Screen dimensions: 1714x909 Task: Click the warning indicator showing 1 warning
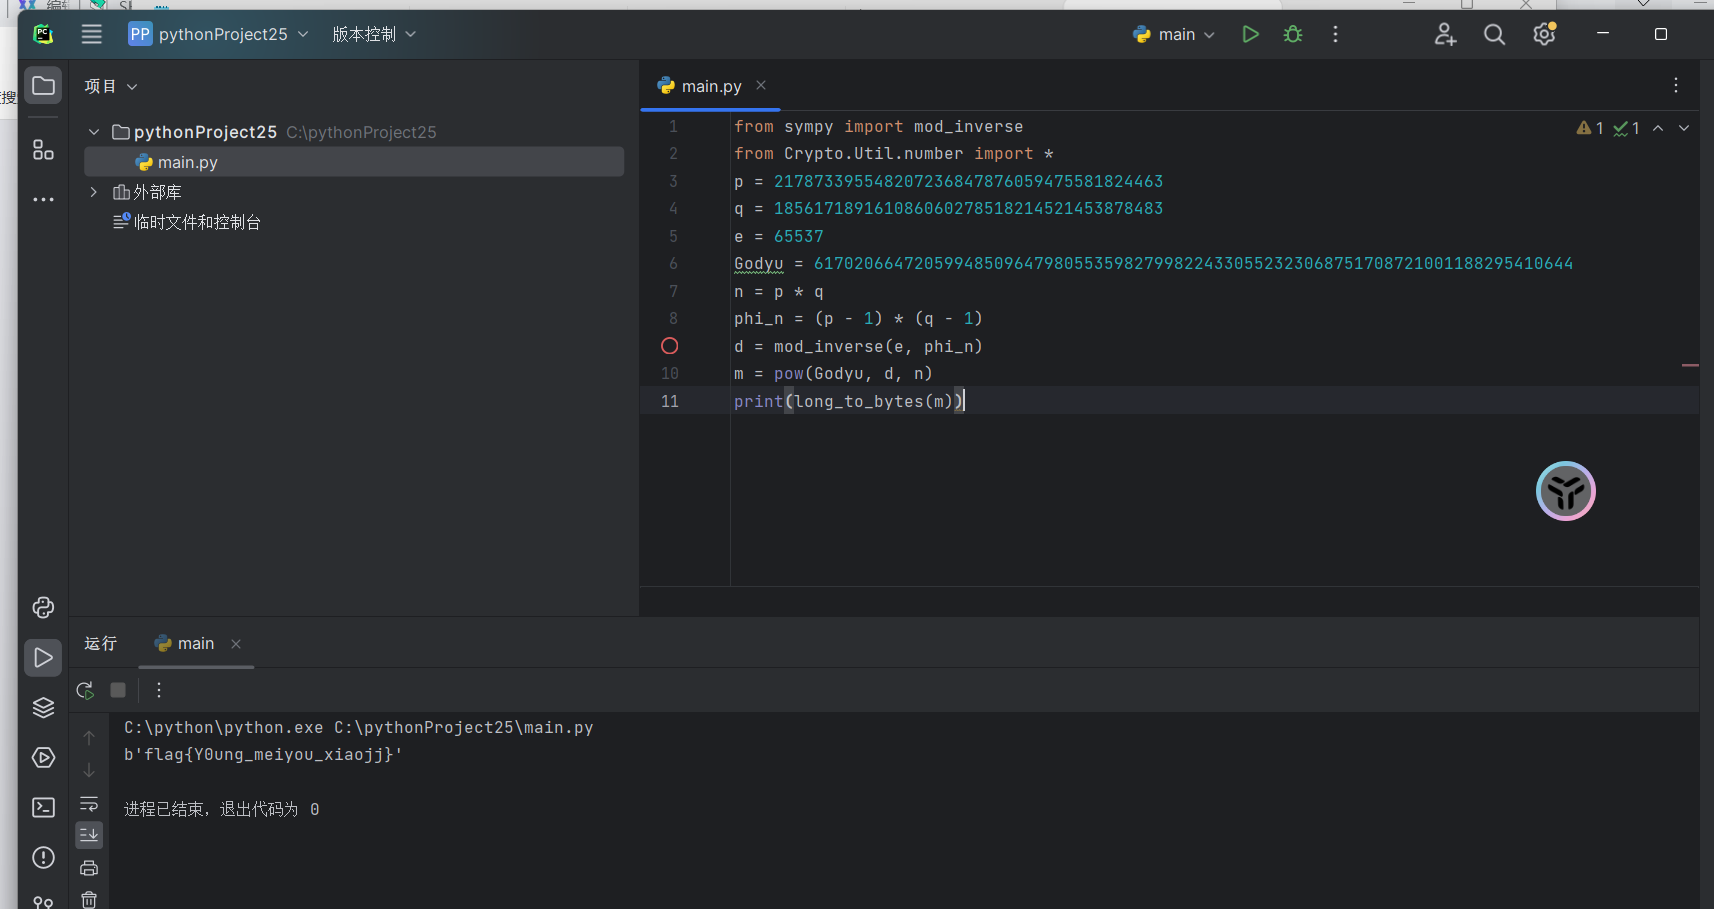click(1590, 128)
